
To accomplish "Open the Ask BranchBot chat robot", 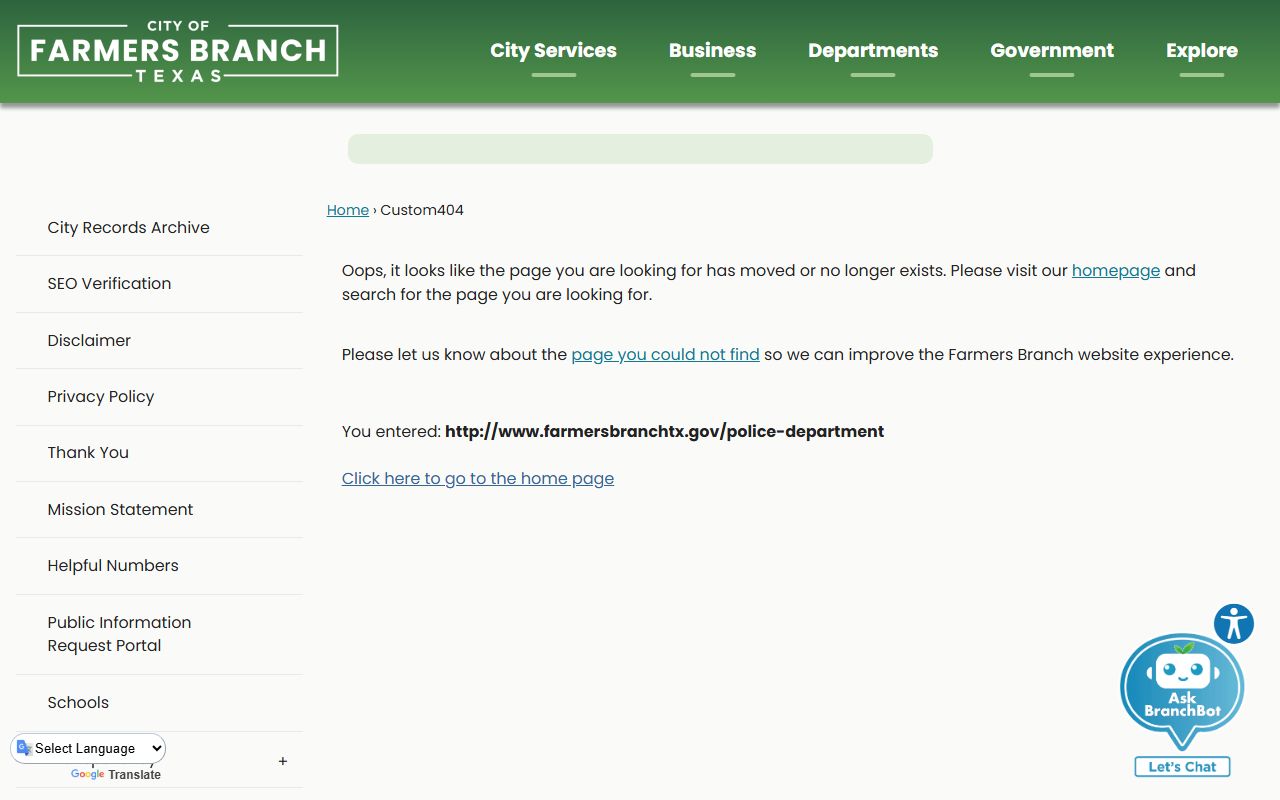I will 1182,692.
